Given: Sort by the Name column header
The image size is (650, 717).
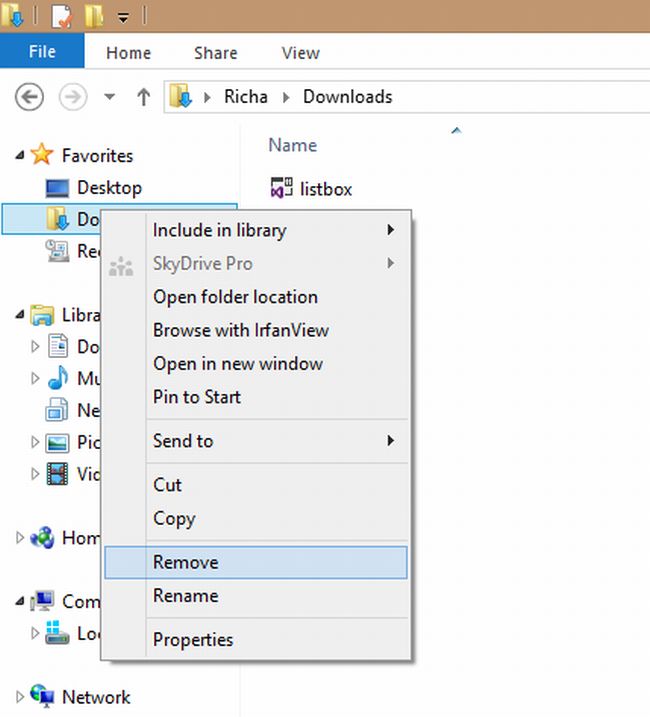Looking at the screenshot, I should [x=293, y=145].
